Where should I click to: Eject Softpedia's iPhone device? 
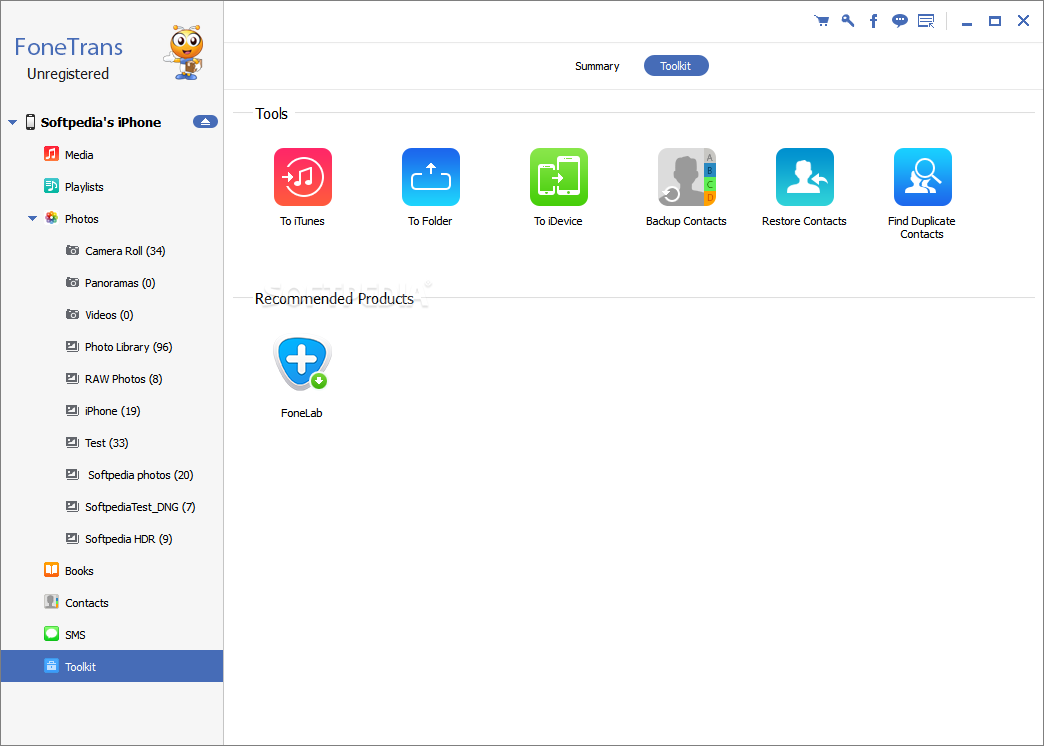[x=205, y=122]
